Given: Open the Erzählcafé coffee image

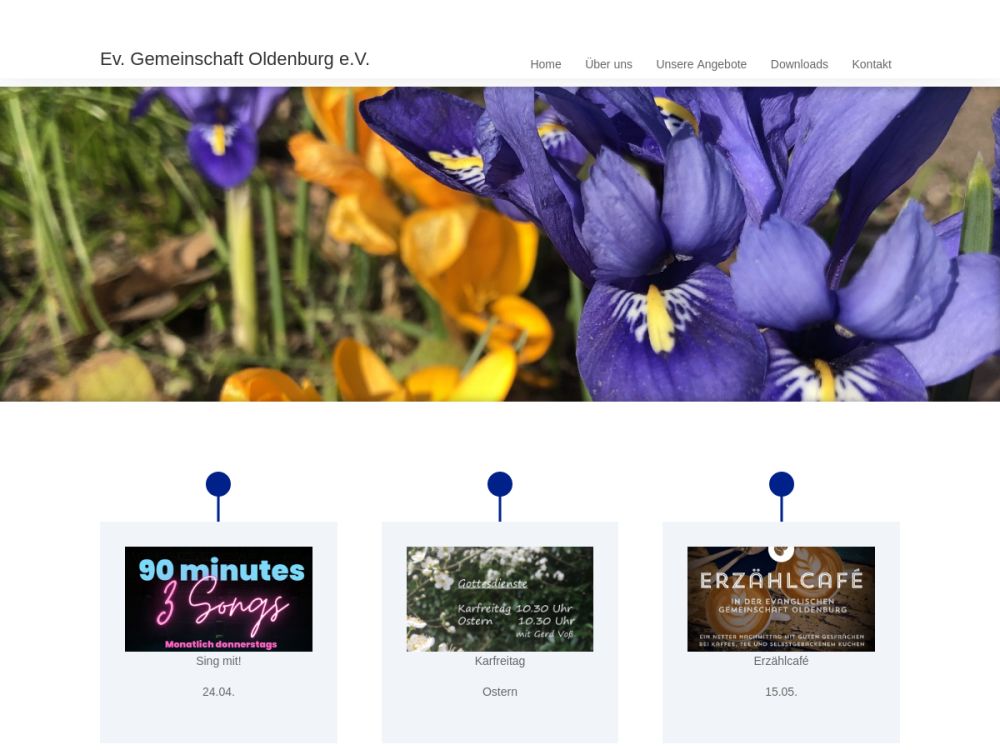Looking at the screenshot, I should 781,599.
